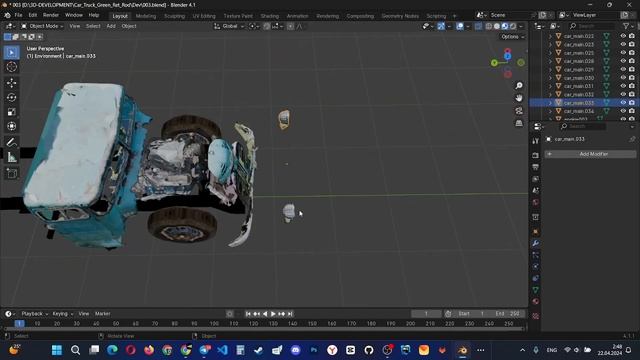Hide car_main.022 in viewport
This screenshot has height=360, width=640.
coord(623,36)
